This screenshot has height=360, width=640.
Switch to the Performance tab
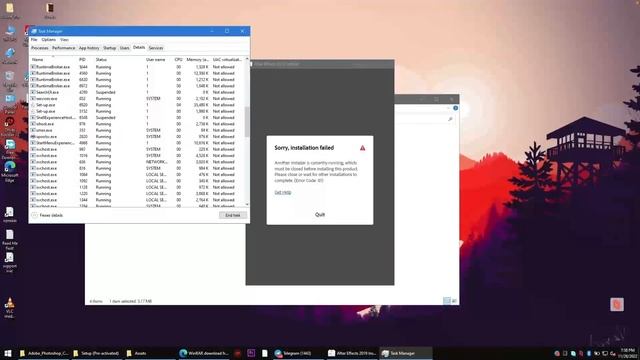(64, 48)
